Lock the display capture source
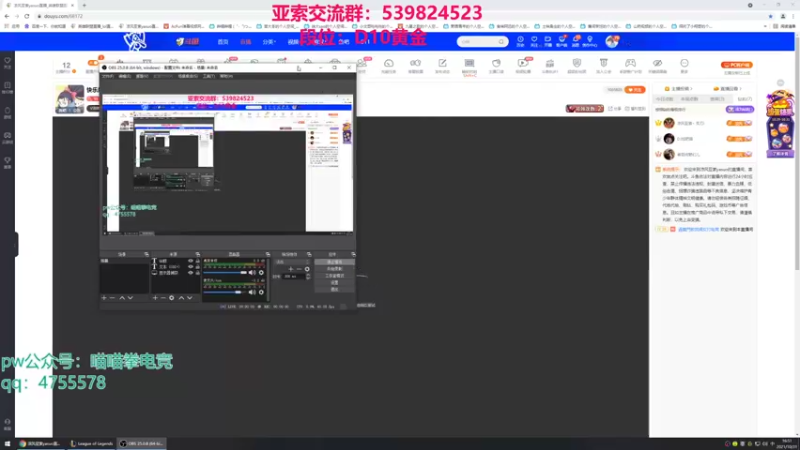Screen dimensions: 800x450 tap(197, 273)
